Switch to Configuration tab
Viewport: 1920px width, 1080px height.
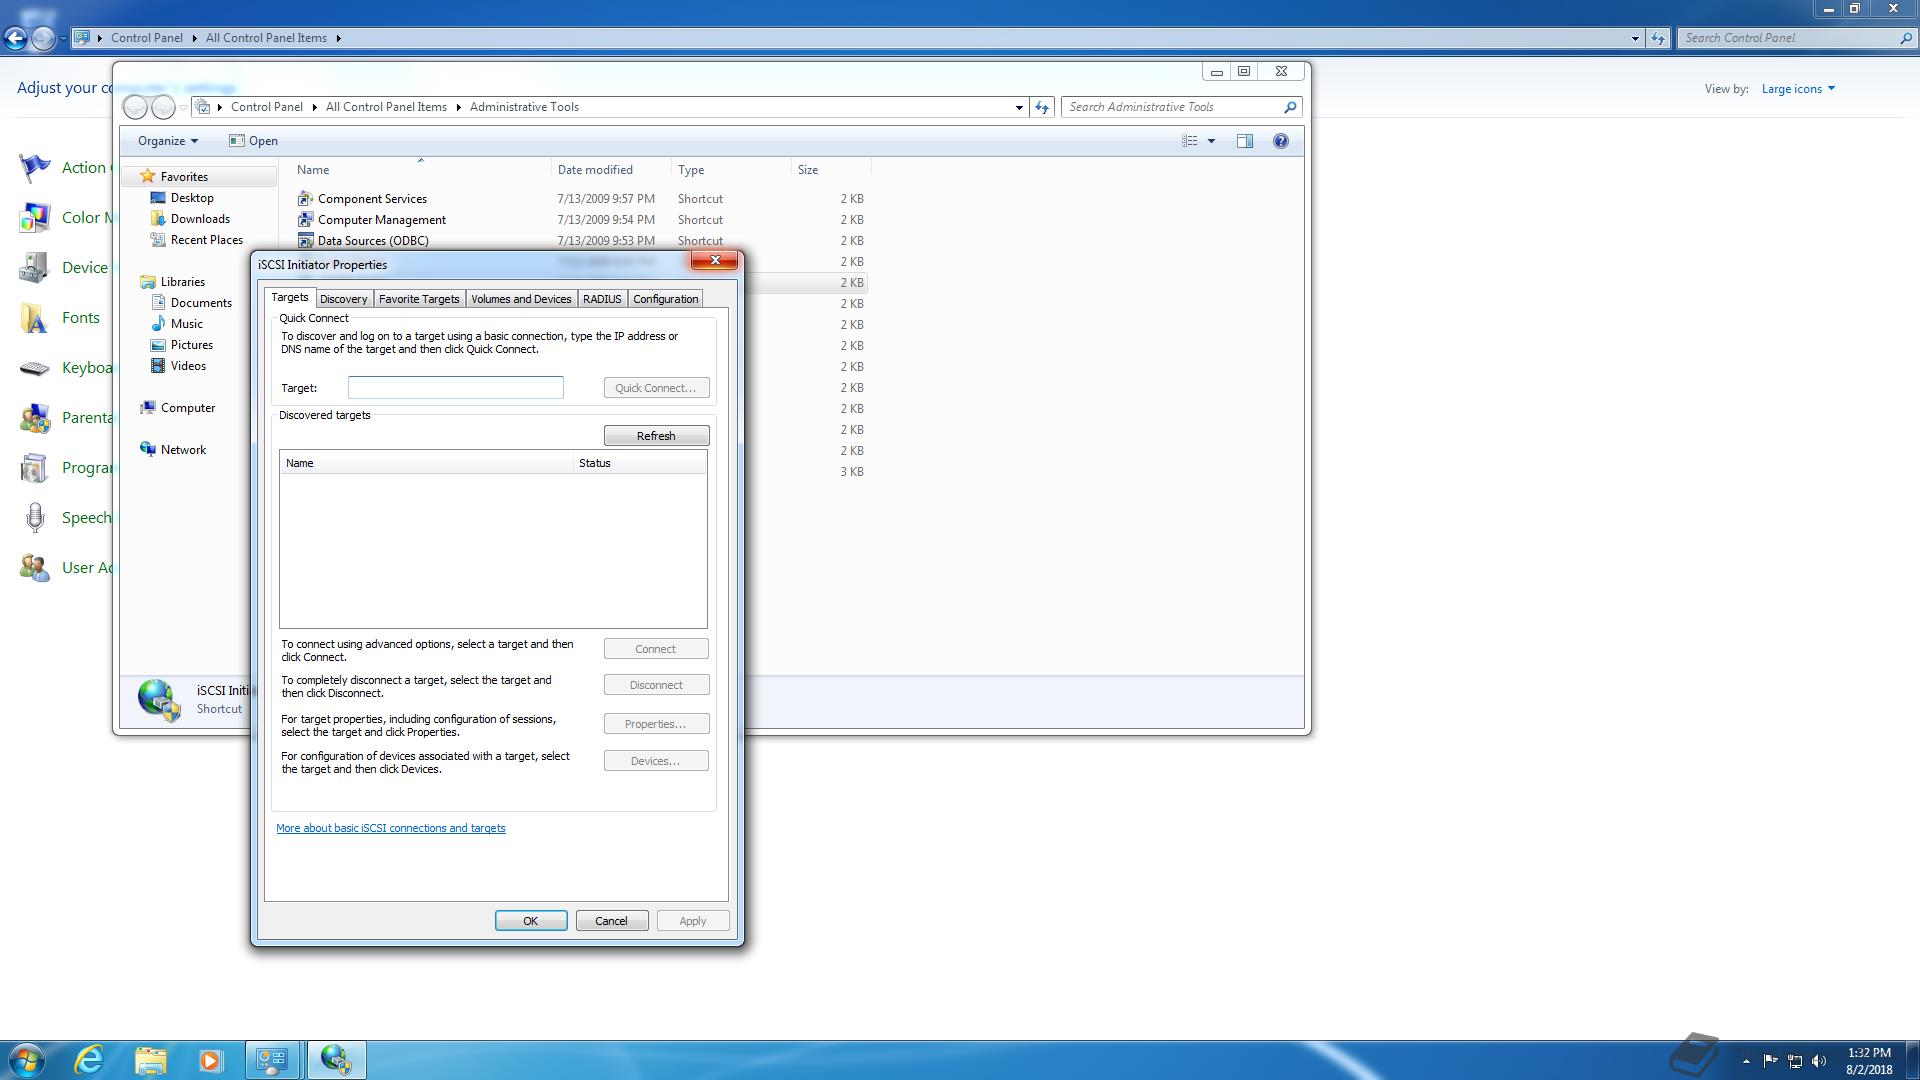(665, 299)
